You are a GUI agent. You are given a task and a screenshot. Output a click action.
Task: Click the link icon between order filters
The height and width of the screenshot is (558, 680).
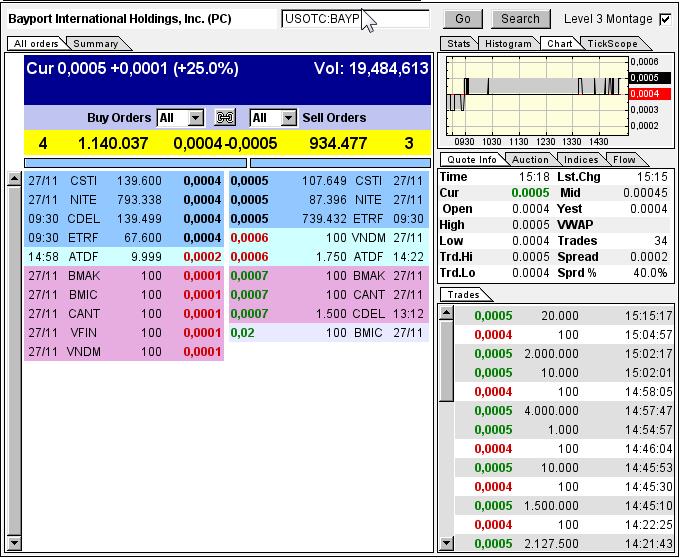click(225, 117)
